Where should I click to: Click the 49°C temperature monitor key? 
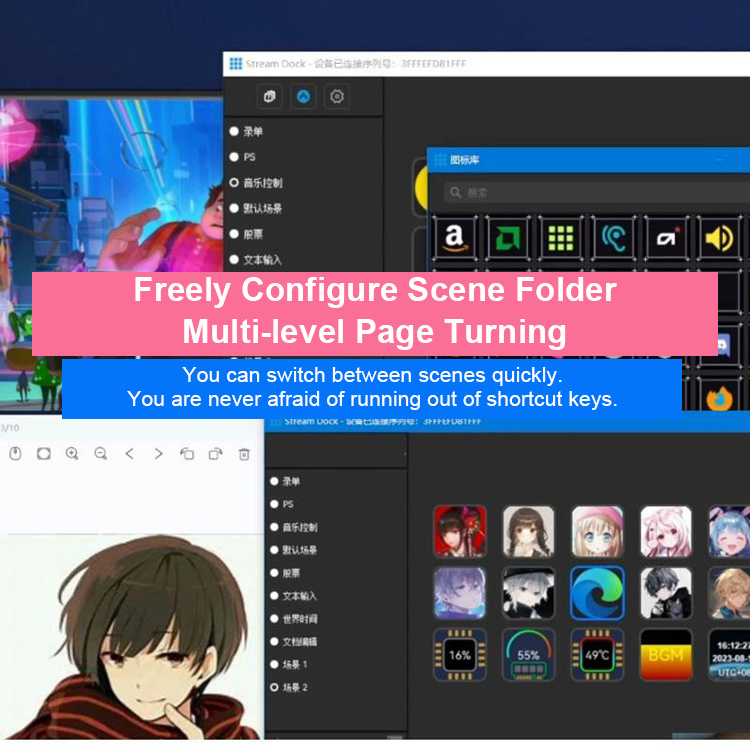point(597,655)
